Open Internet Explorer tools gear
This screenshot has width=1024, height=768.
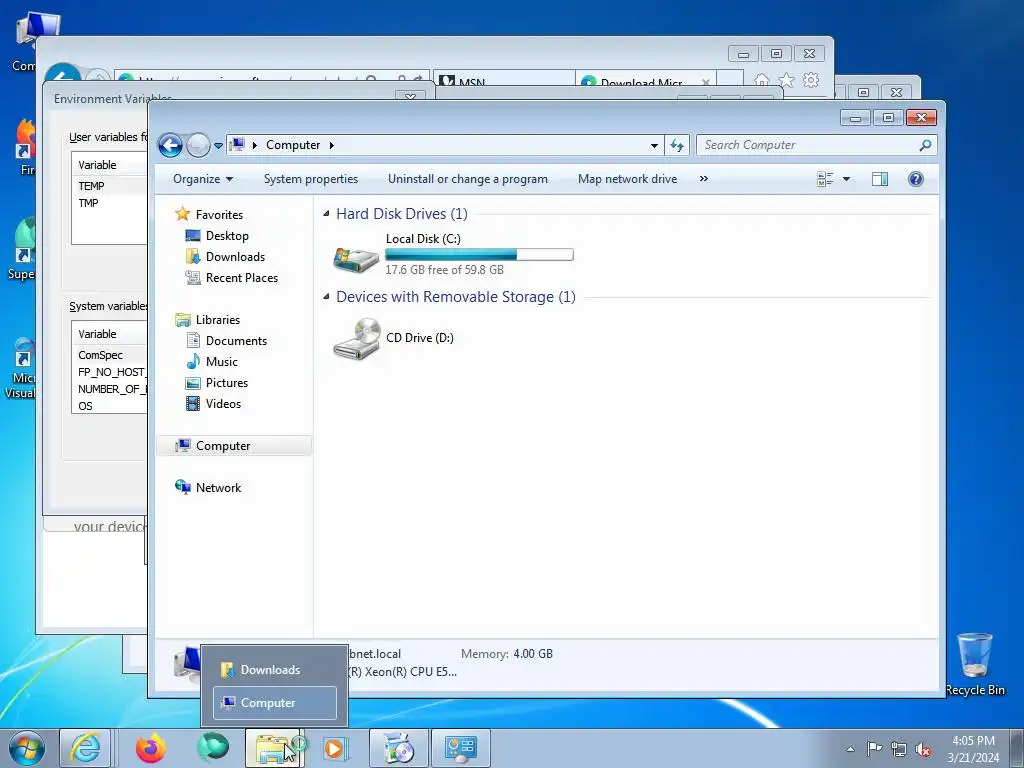pos(811,80)
